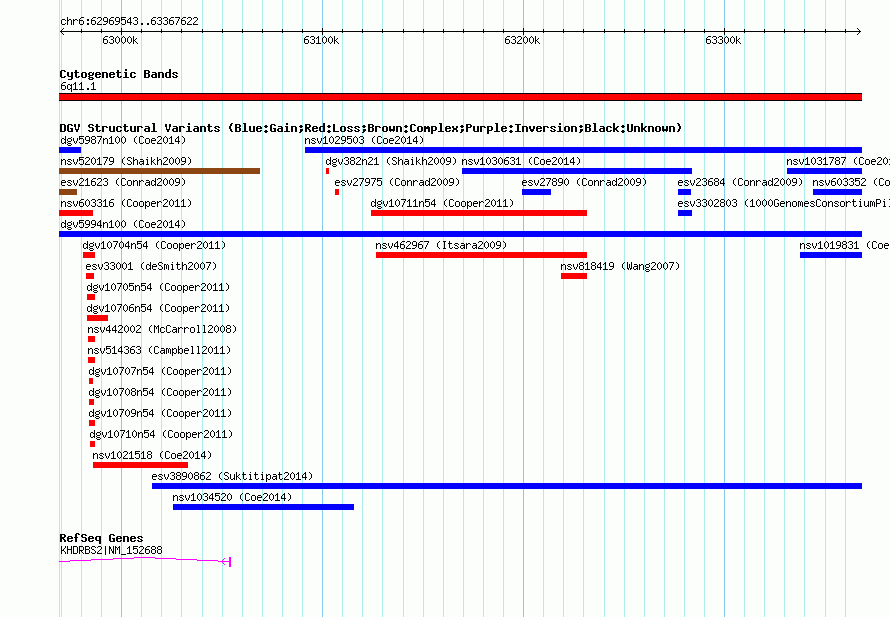Open the dgv10707n54 (Cooper2011) label
The width and height of the screenshot is (890, 617).
(x=160, y=371)
